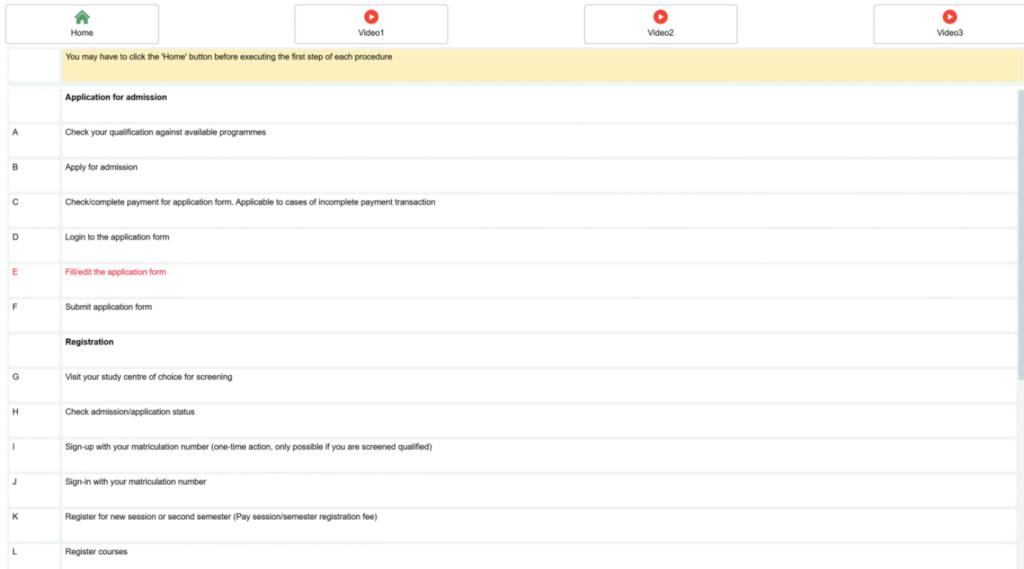
Task: Open Video3 via its play icon
Action: click(x=949, y=17)
